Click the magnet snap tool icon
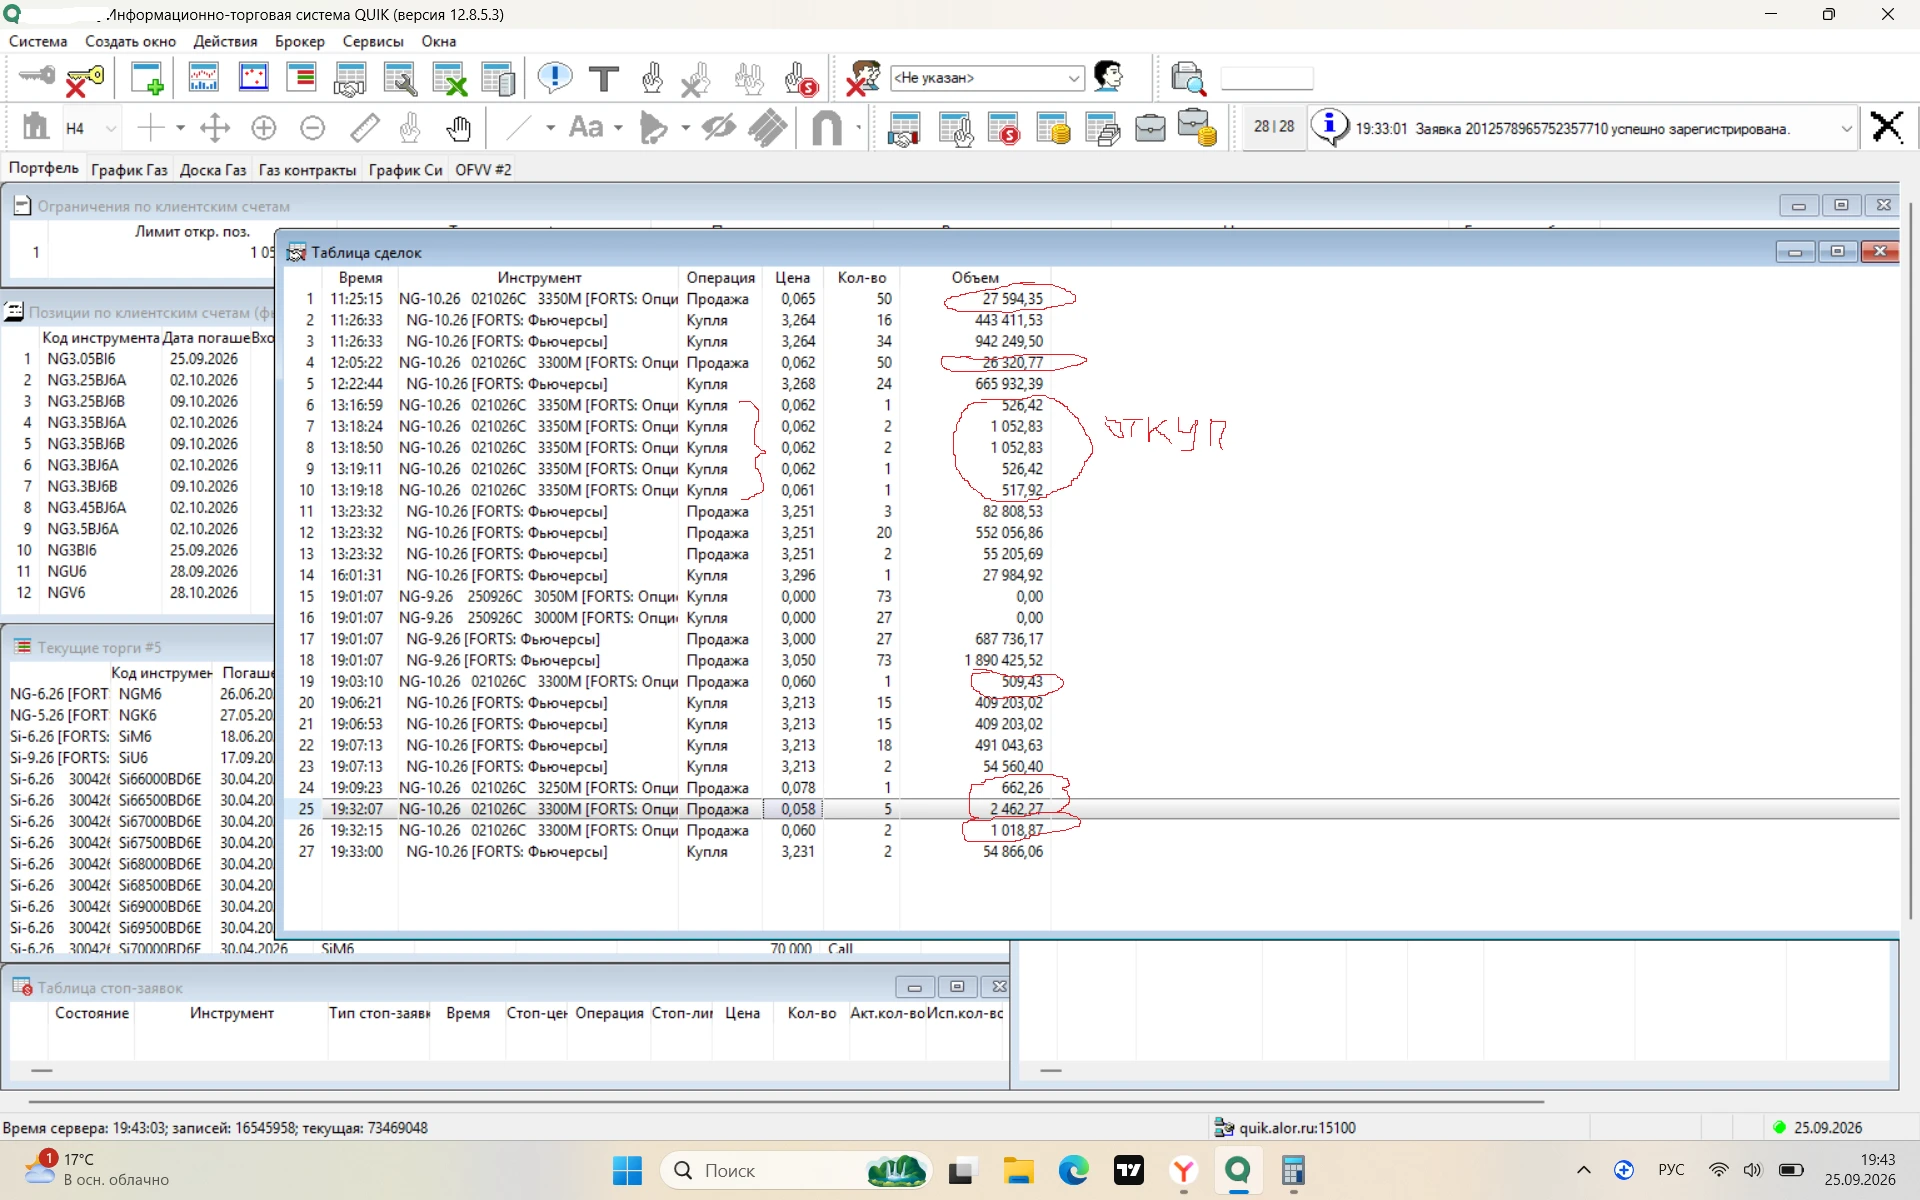This screenshot has width=1920, height=1200. (827, 128)
